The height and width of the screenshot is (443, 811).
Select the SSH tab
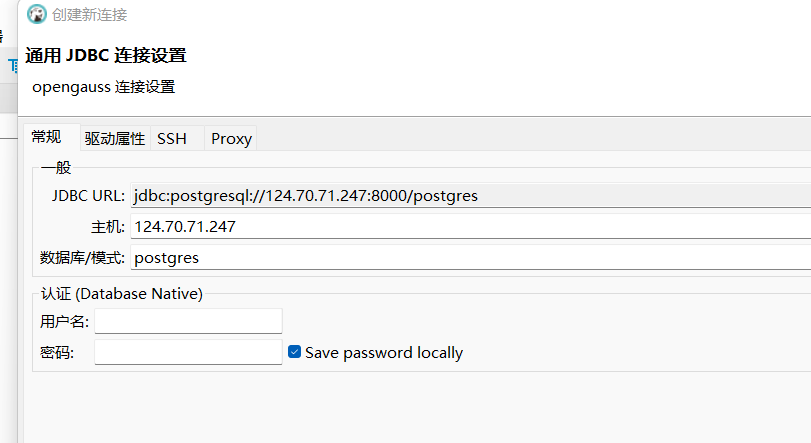[x=172, y=139]
